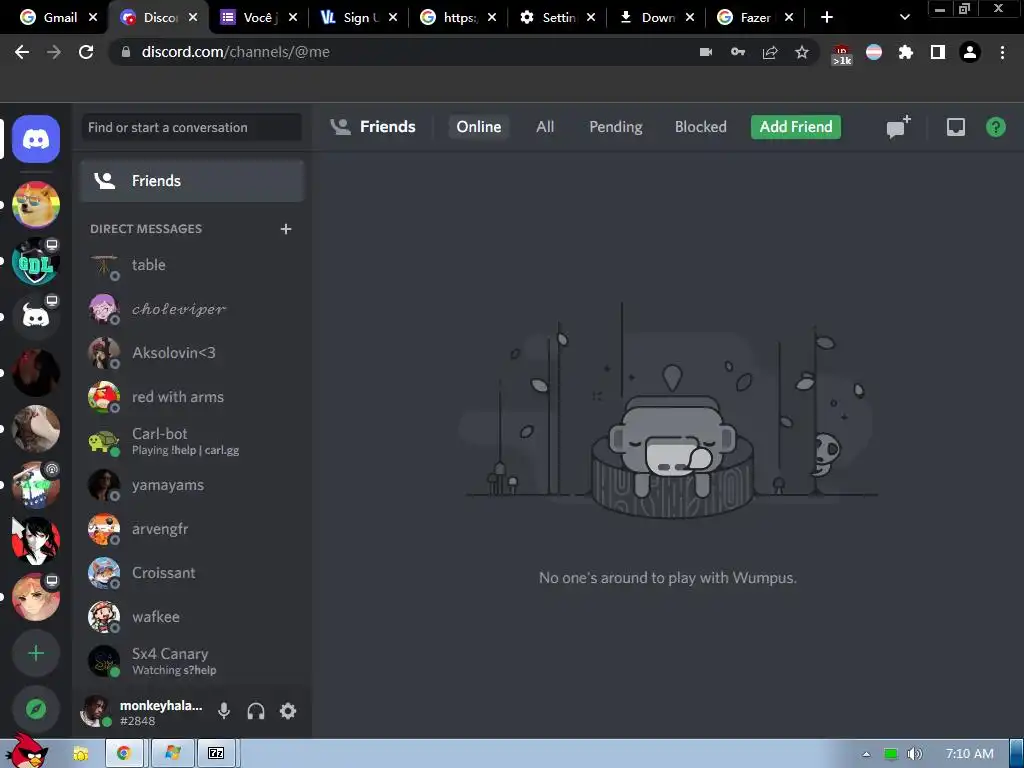The image size is (1024, 768).
Task: Go back in browser history
Action: pos(22,52)
